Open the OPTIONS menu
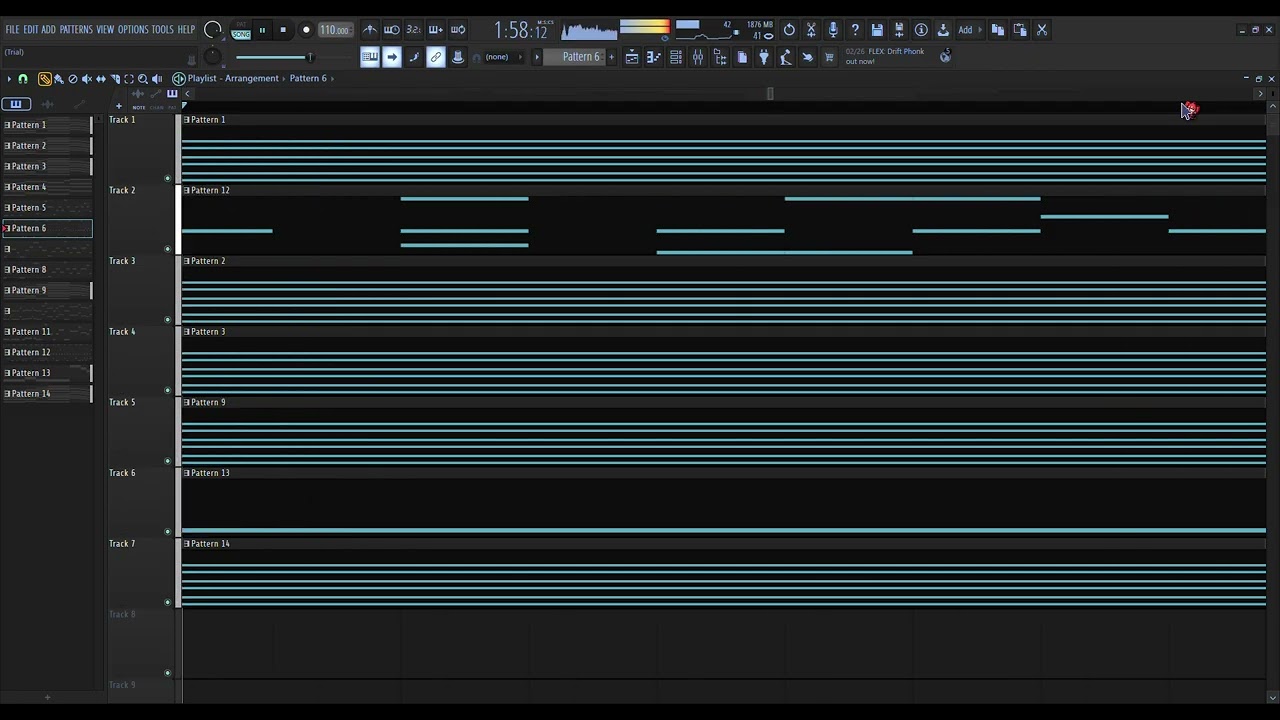 (133, 30)
